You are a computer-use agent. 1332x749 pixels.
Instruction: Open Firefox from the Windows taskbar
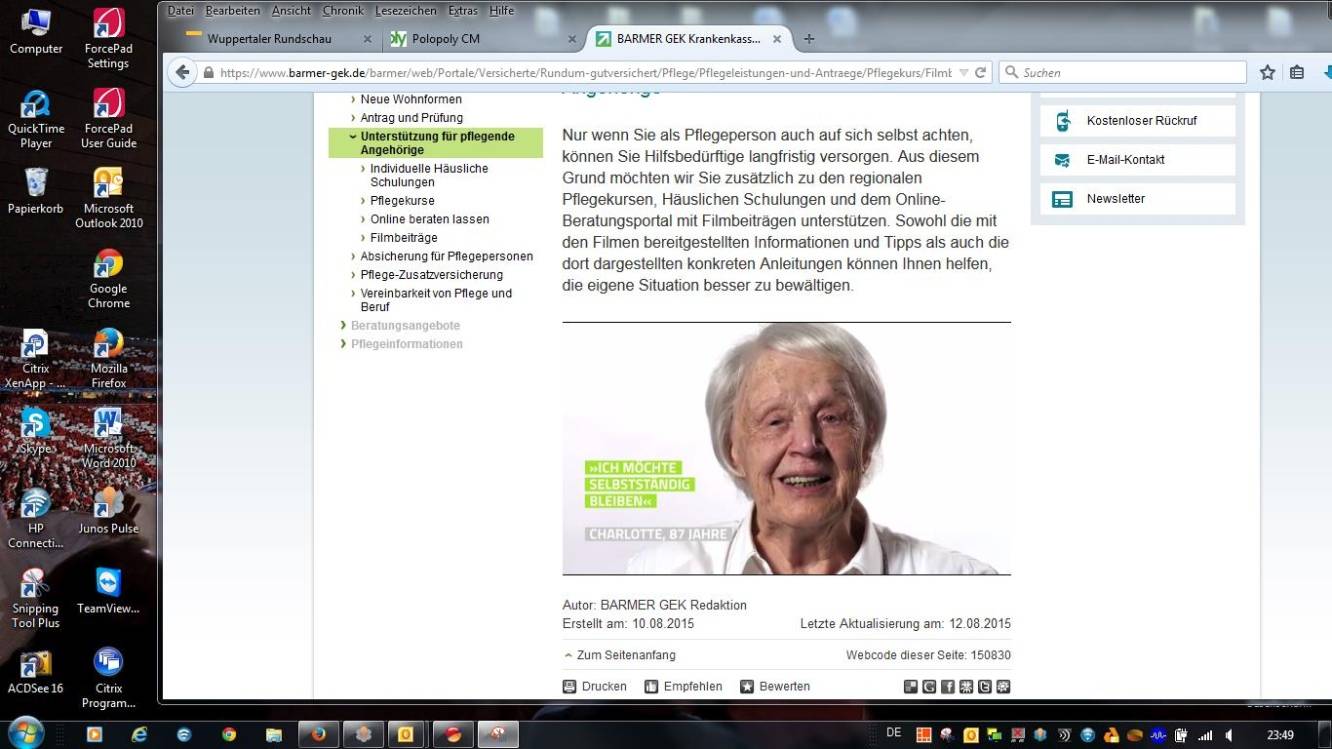coord(318,734)
